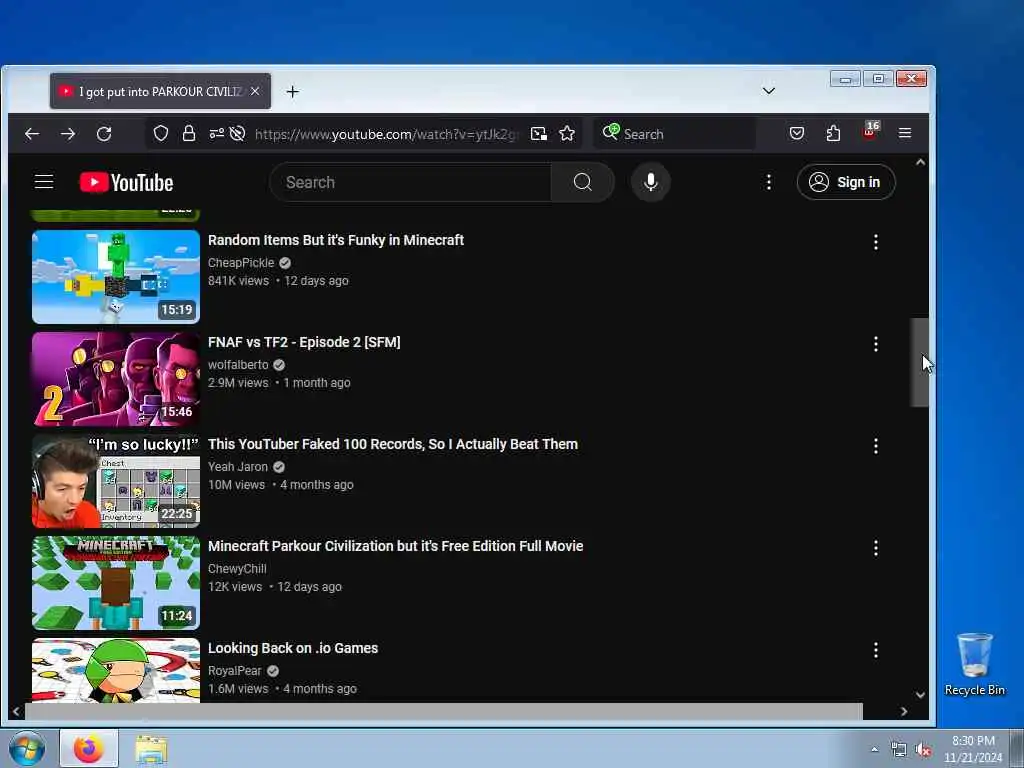Screen dimensions: 1024x768
Task: Open the site permissions icon in address bar
Action: [x=217, y=134]
